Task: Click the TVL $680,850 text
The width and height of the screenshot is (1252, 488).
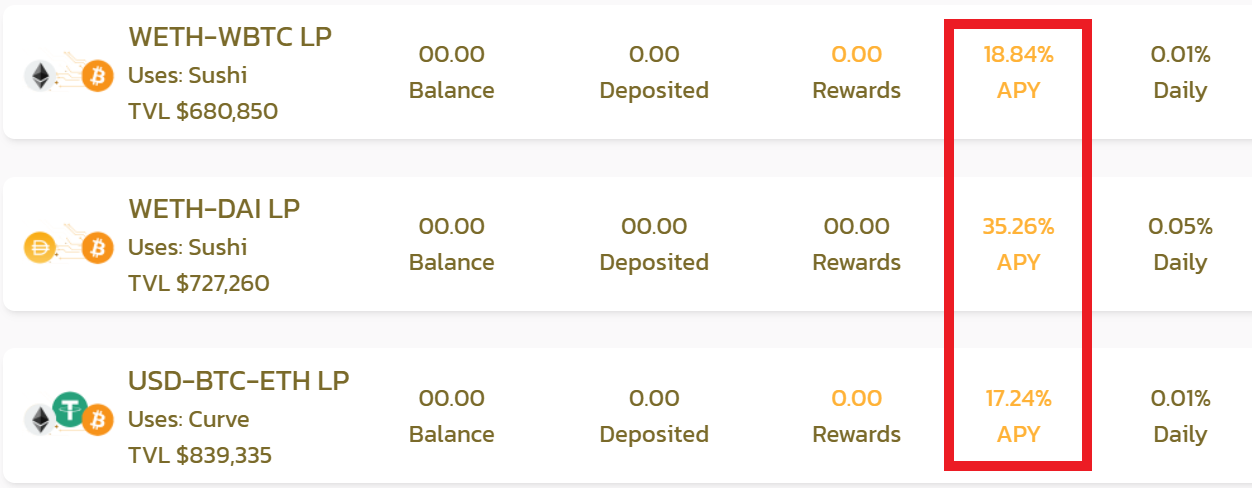Action: coord(203,111)
